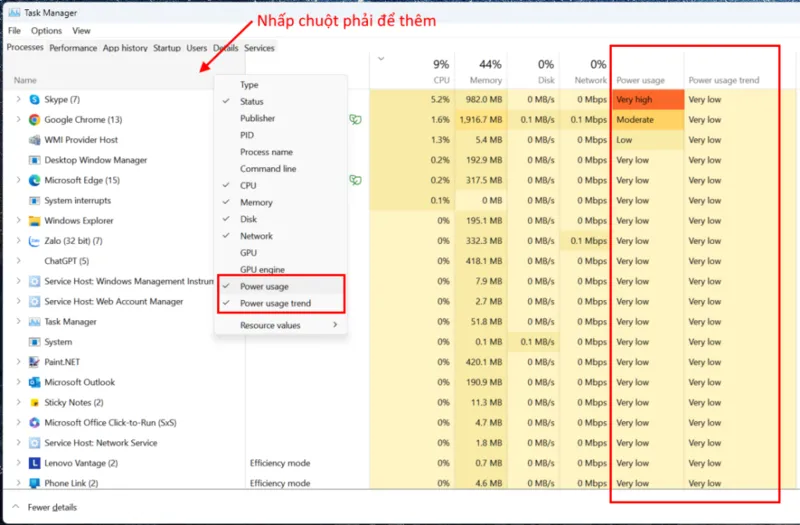The height and width of the screenshot is (525, 800).
Task: Click the Skype app icon
Action: tap(34, 99)
